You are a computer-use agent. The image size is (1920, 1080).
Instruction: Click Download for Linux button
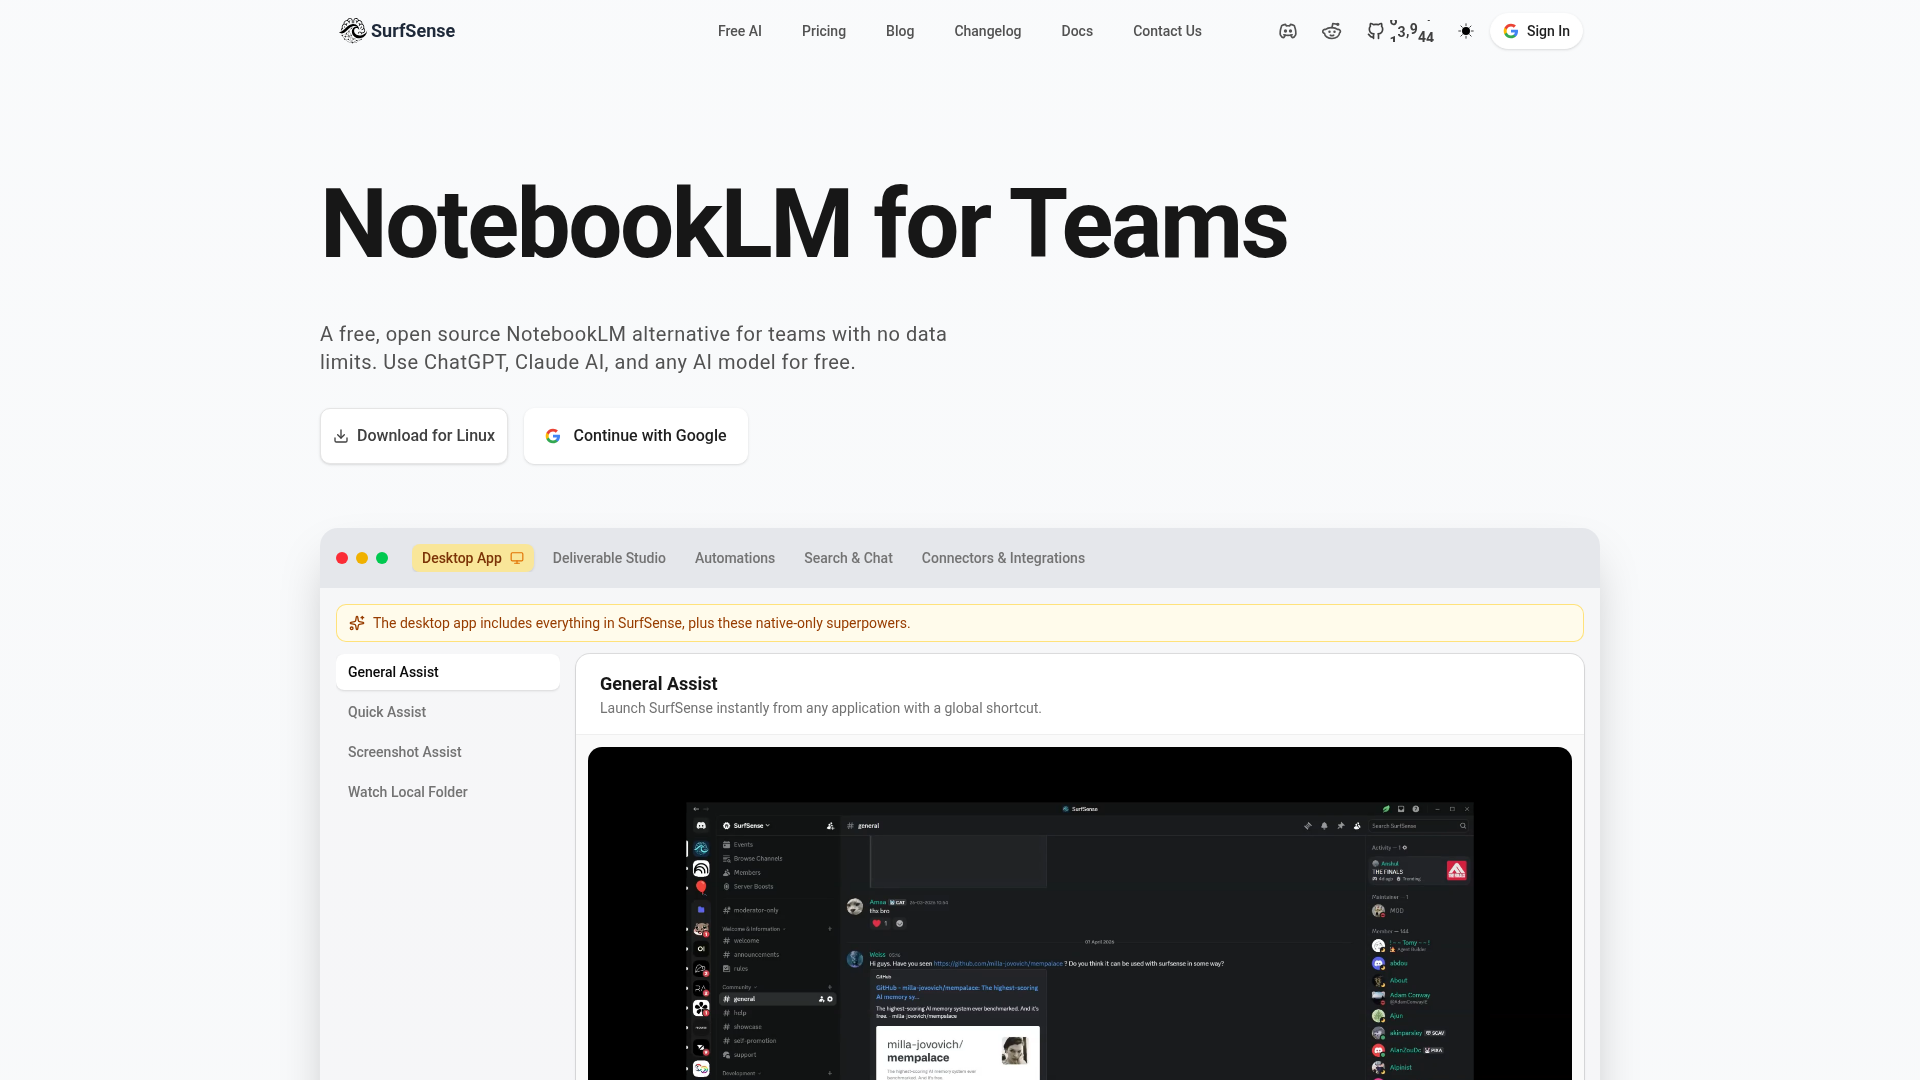[x=414, y=436]
